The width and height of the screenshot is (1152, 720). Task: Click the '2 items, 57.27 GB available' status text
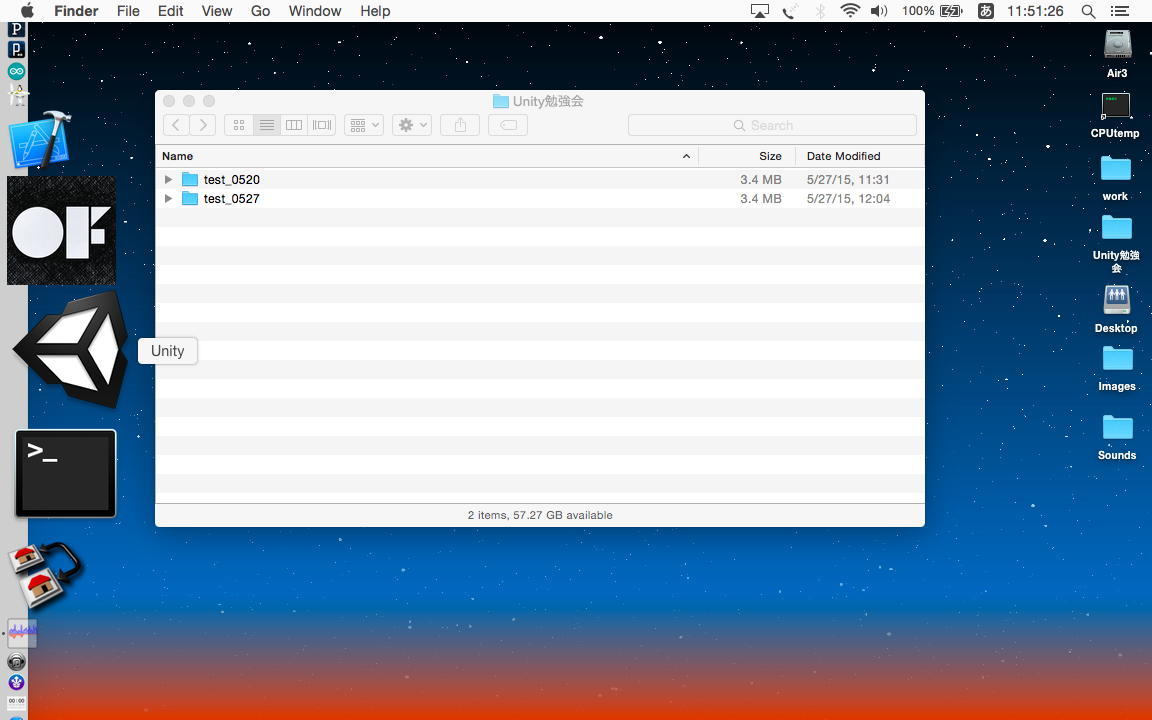[x=540, y=515]
